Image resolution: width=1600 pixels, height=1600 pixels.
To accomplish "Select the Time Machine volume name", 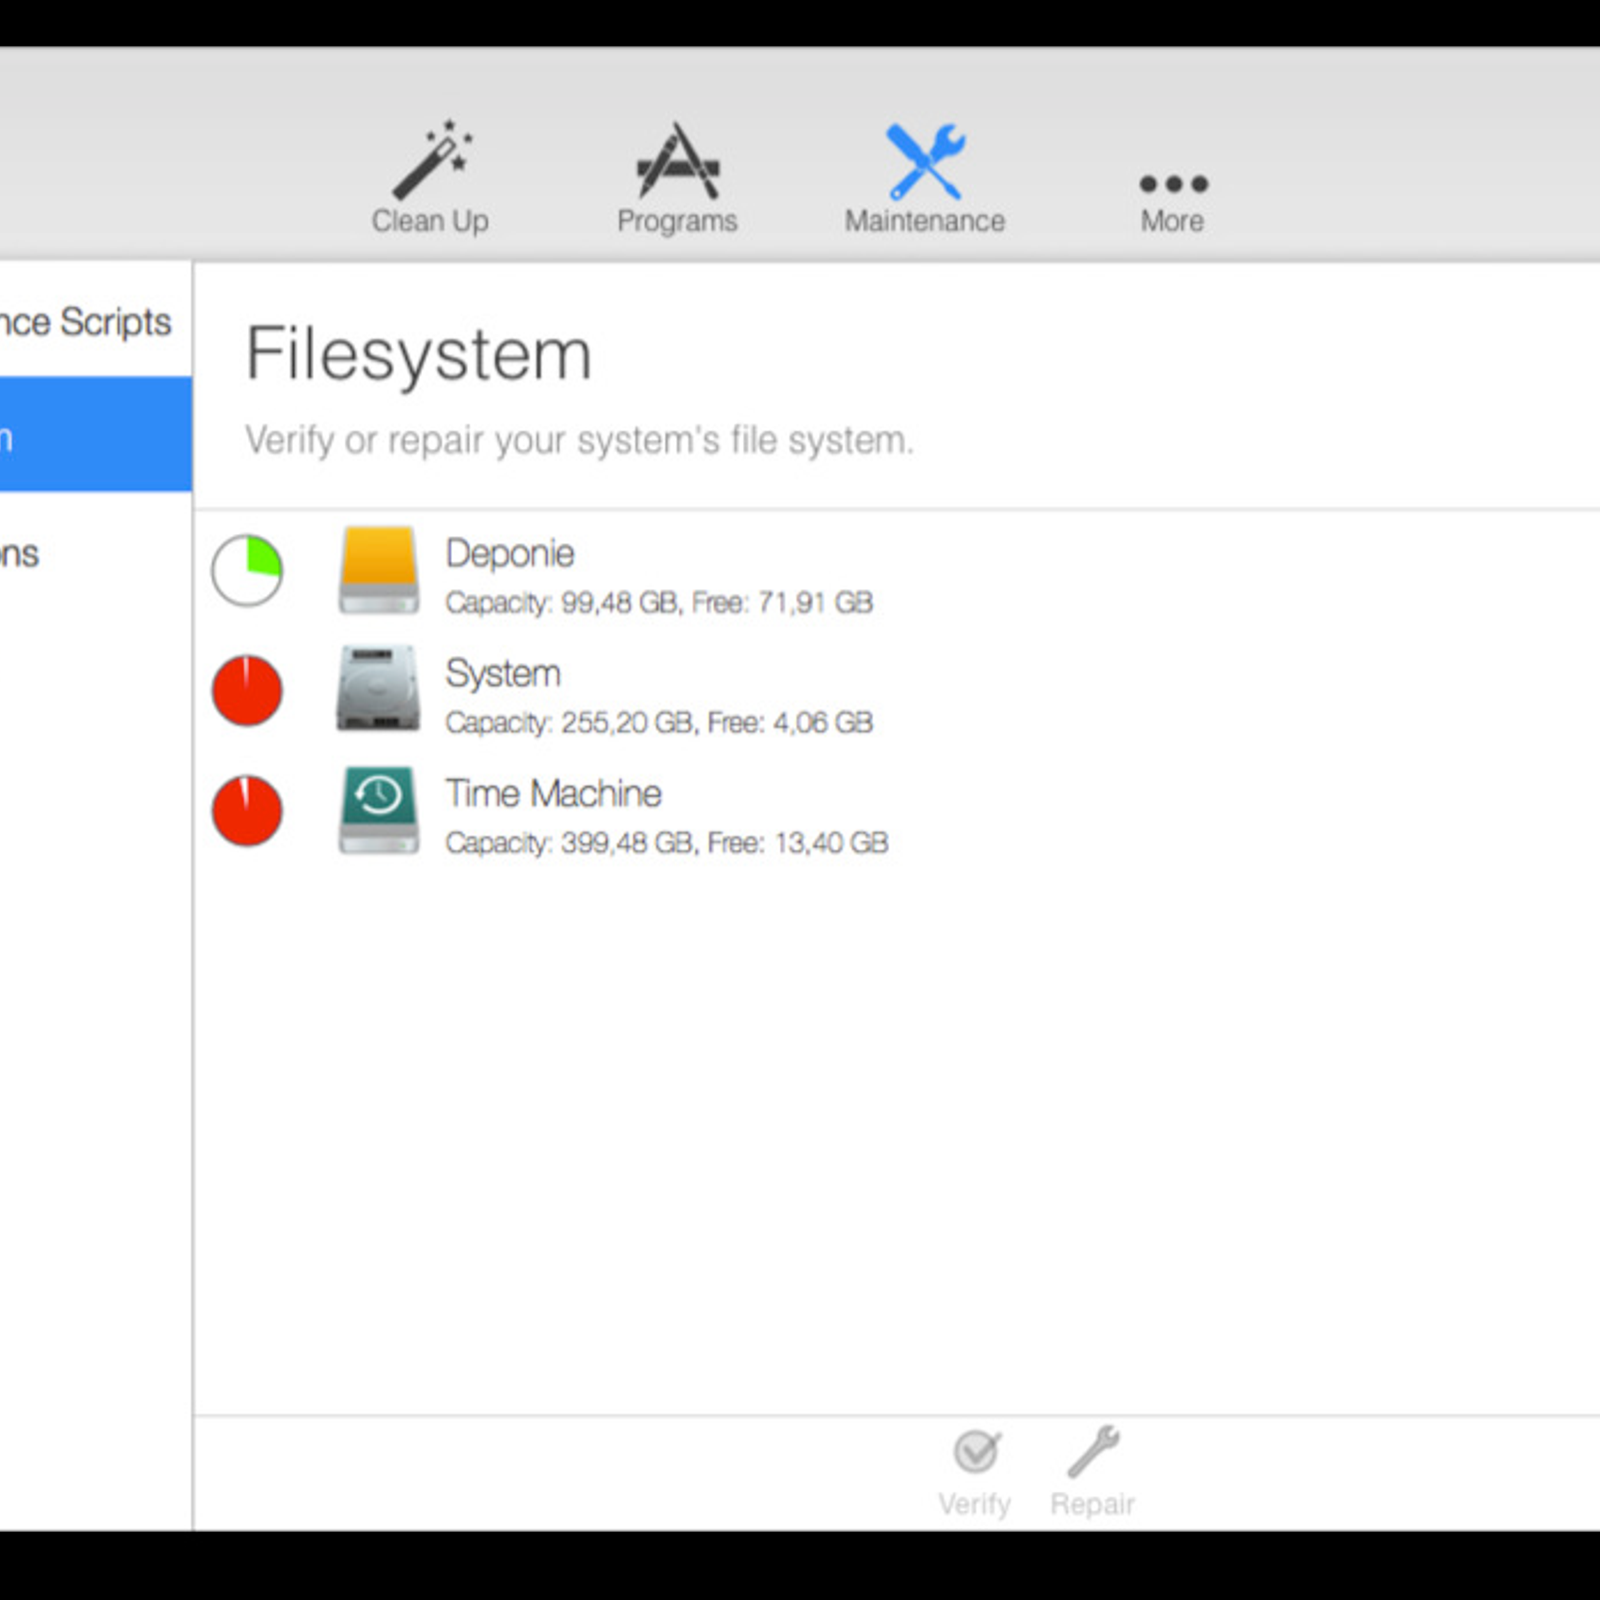I will pos(554,793).
